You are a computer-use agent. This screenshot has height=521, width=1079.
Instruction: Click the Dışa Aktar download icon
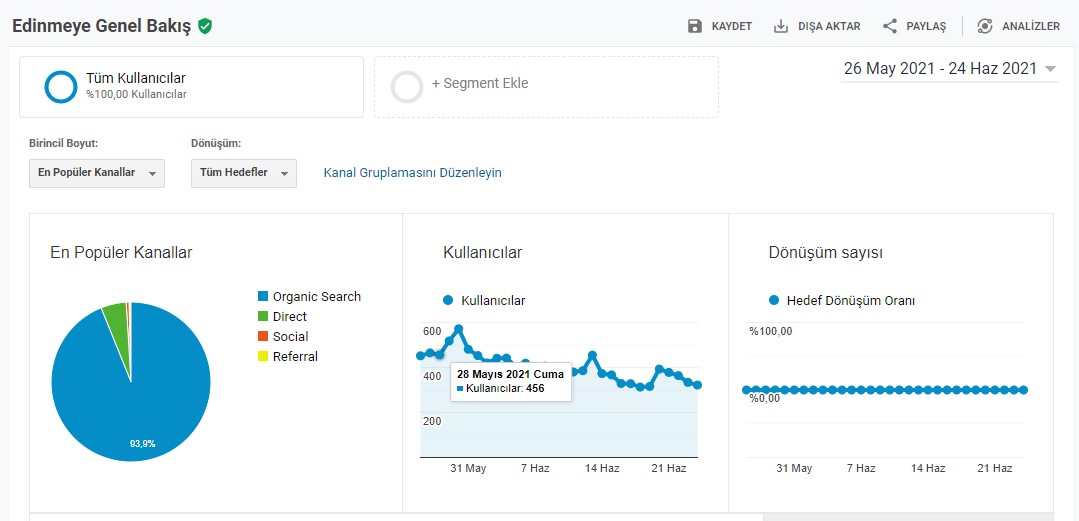click(x=780, y=26)
